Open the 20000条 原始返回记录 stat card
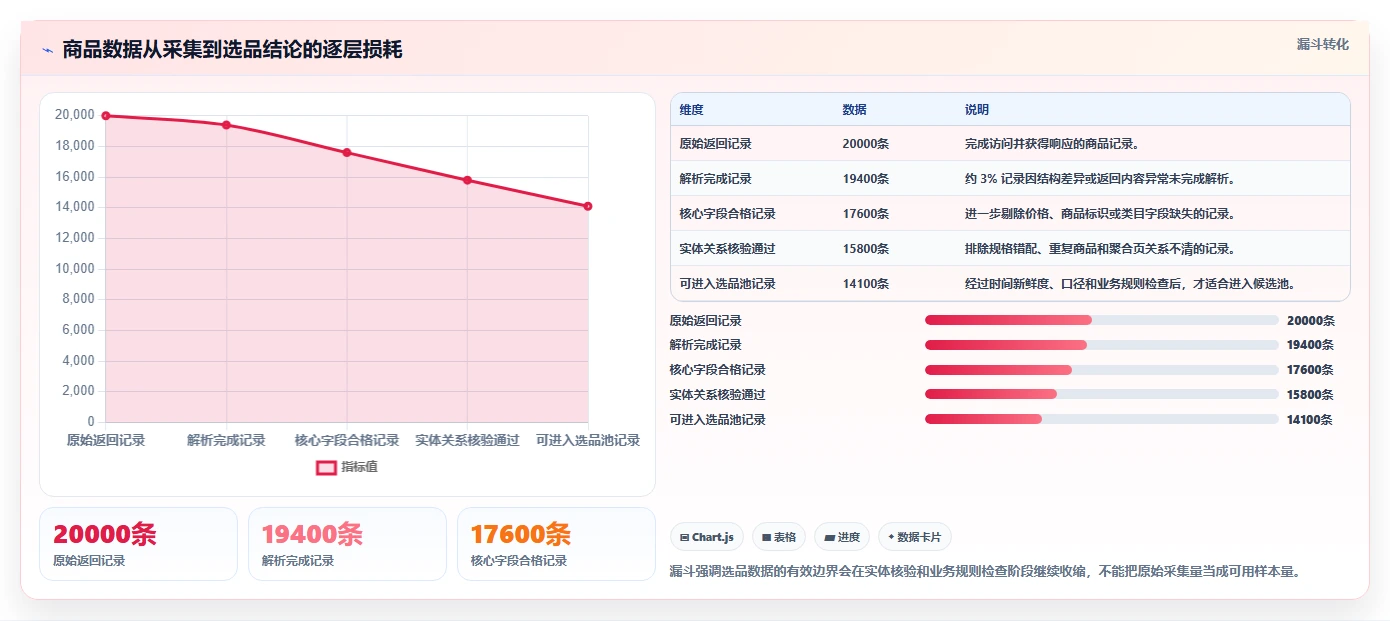 [138, 544]
